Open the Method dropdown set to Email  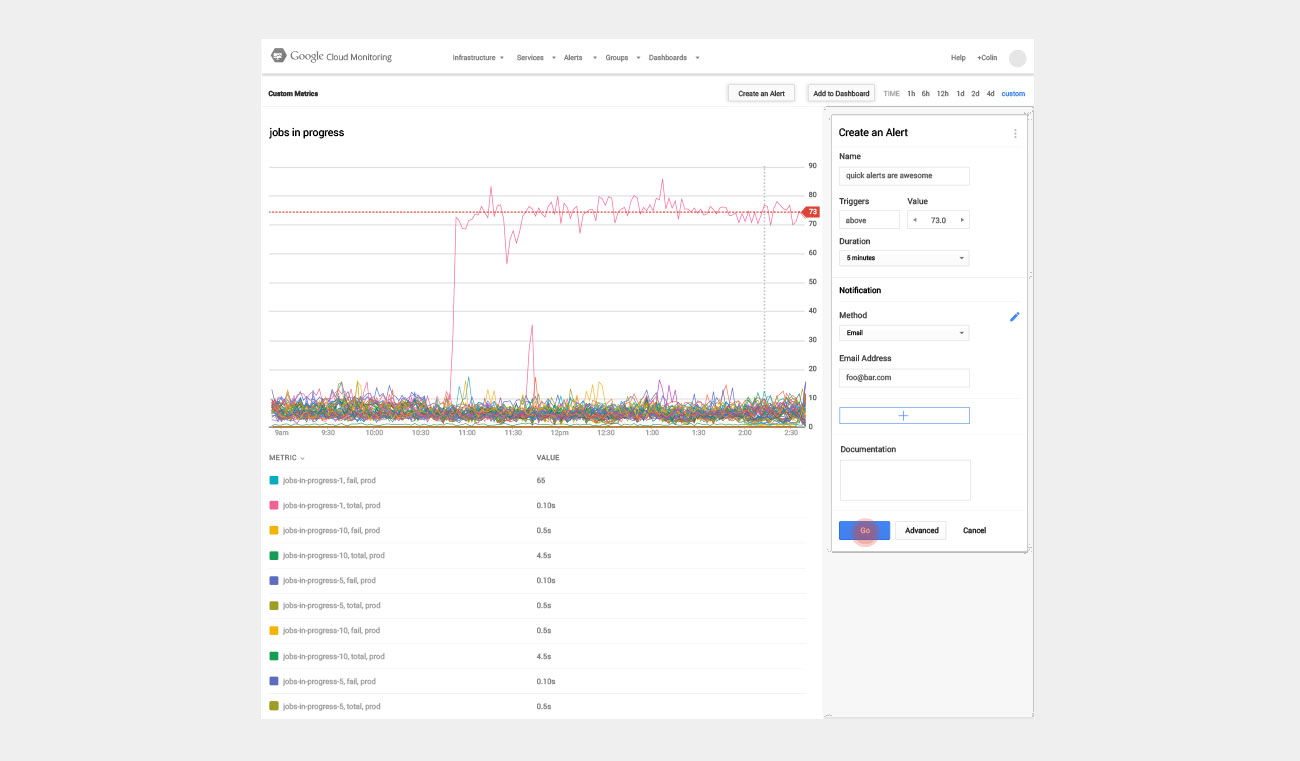click(x=904, y=333)
